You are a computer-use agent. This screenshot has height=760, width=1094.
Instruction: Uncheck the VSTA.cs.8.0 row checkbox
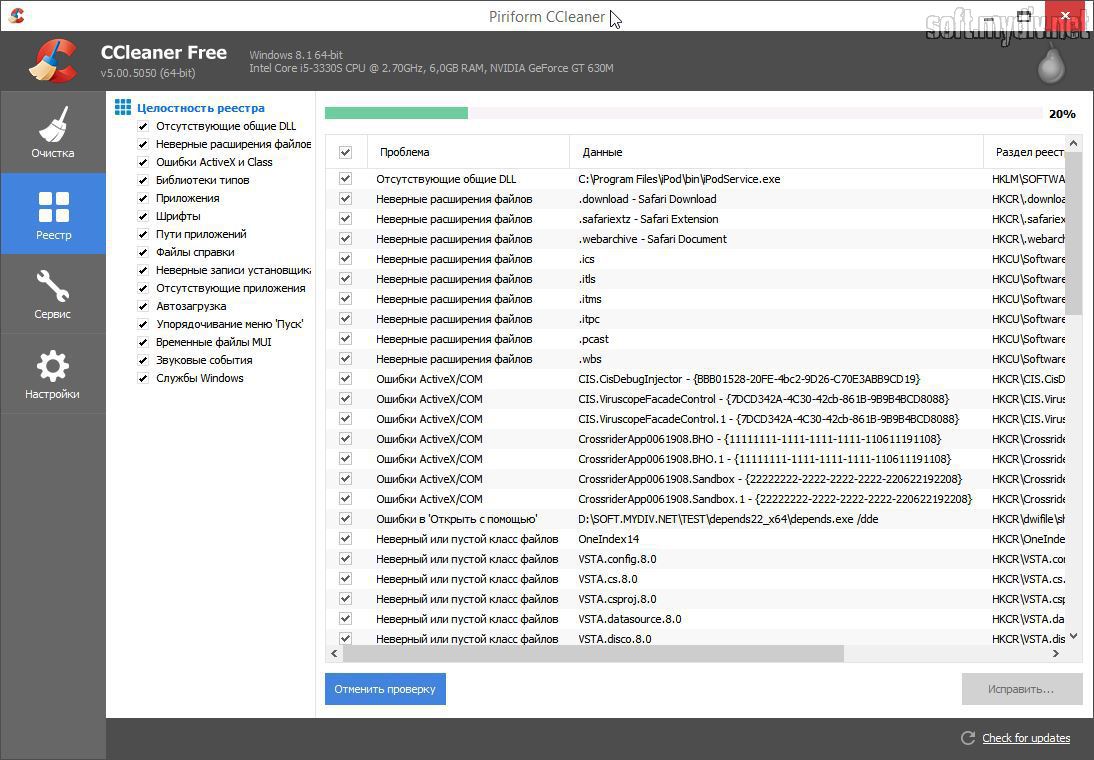tap(345, 579)
